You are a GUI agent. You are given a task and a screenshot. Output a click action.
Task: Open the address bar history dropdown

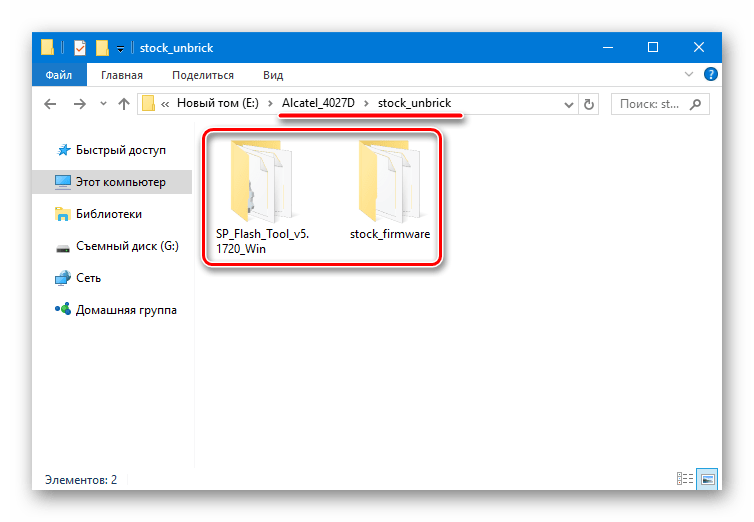tap(568, 104)
